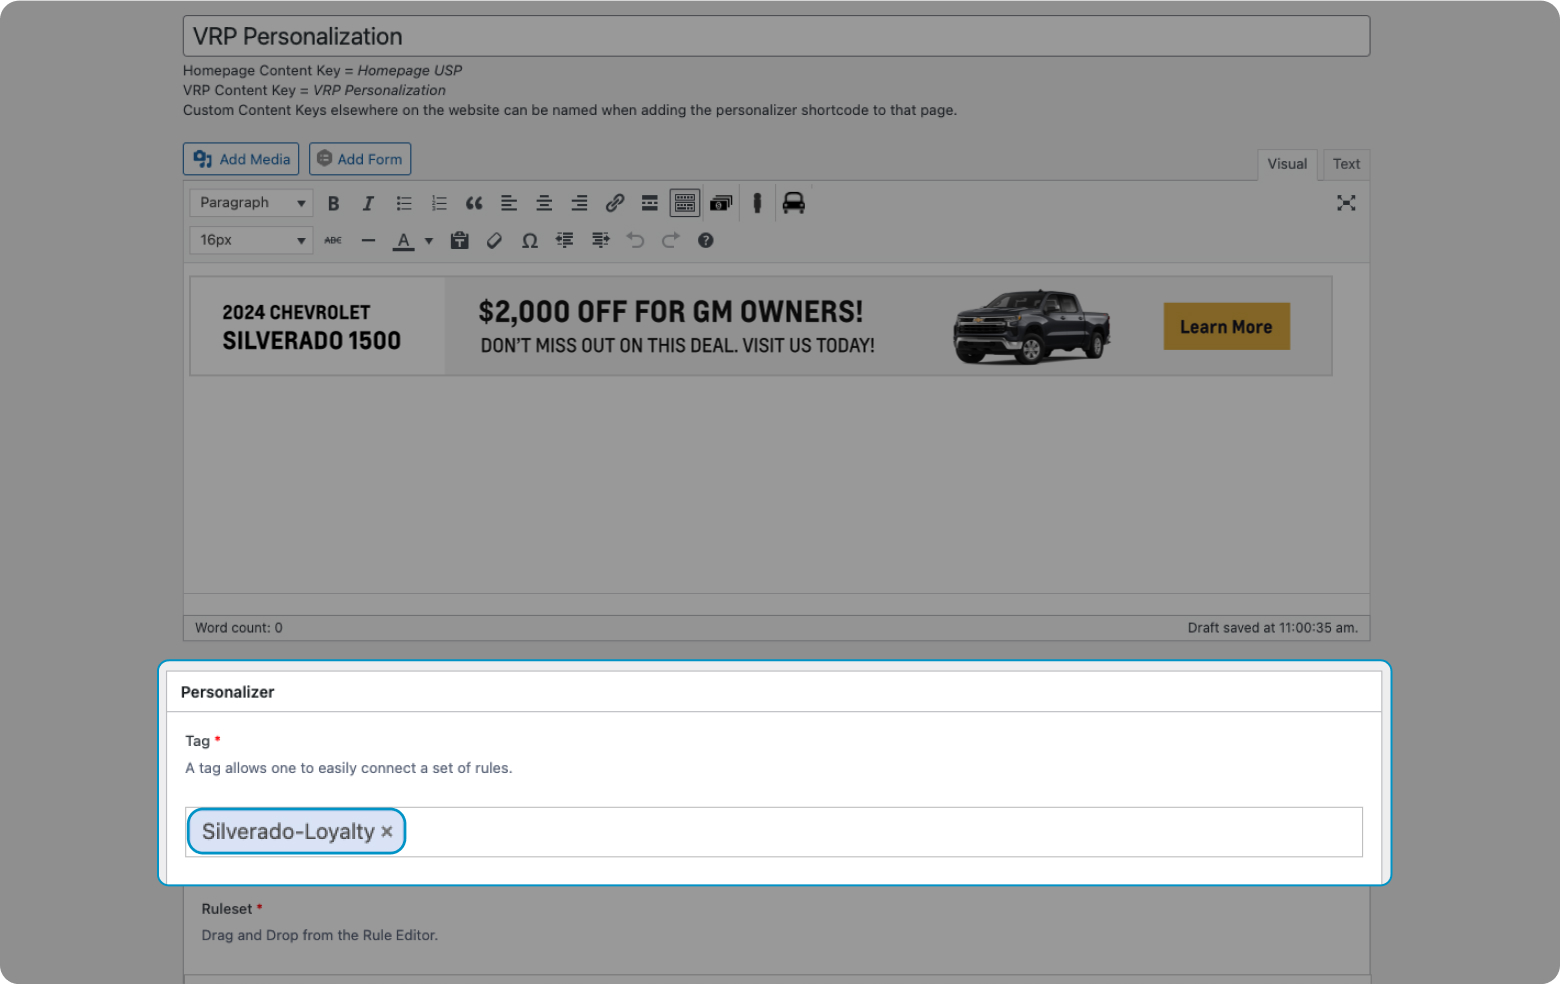Click Paste as text icon
The width and height of the screenshot is (1560, 984).
(459, 240)
